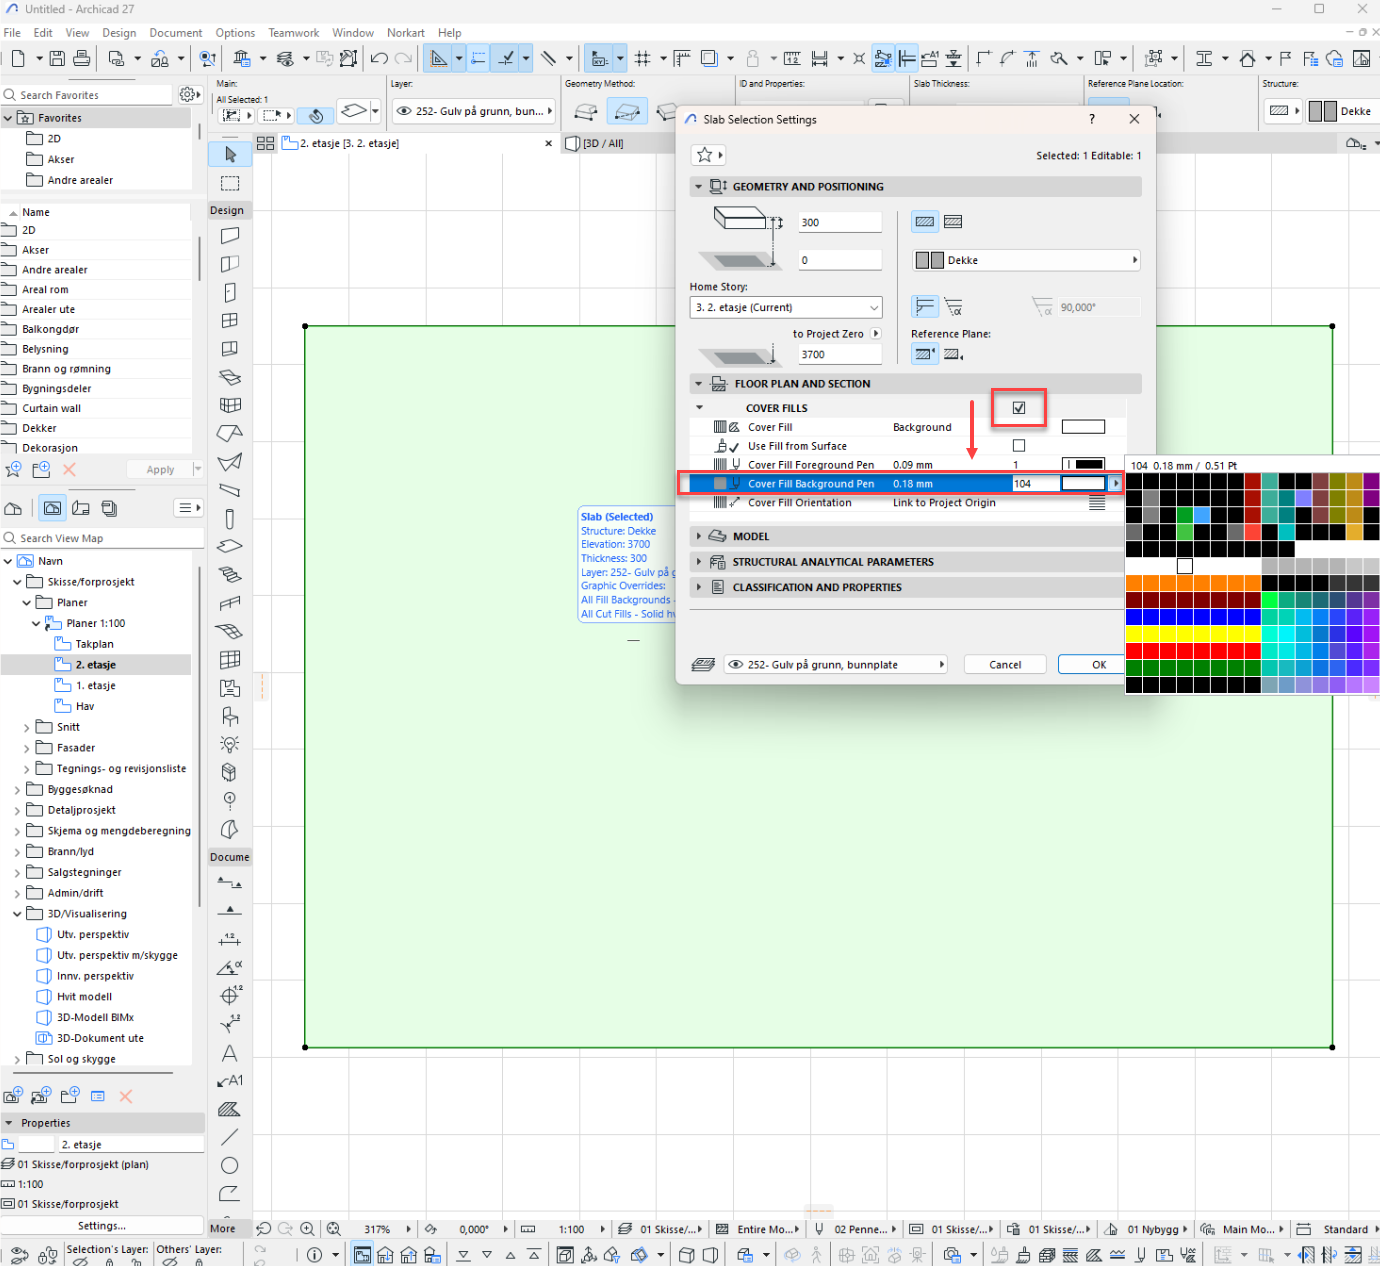Click the Cancel button

pos(1005,665)
